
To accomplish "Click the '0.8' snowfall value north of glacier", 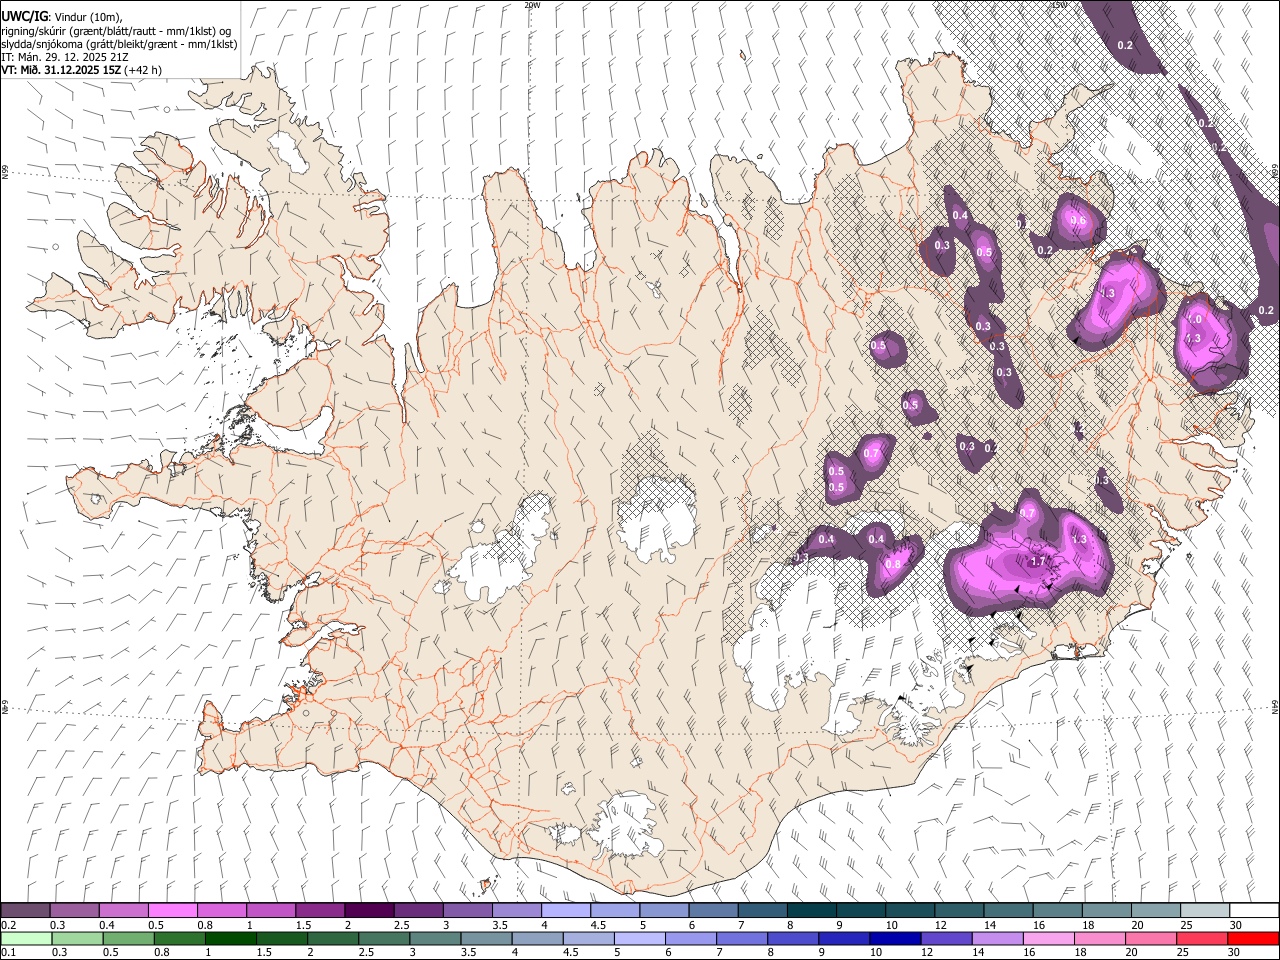I will coord(893,564).
